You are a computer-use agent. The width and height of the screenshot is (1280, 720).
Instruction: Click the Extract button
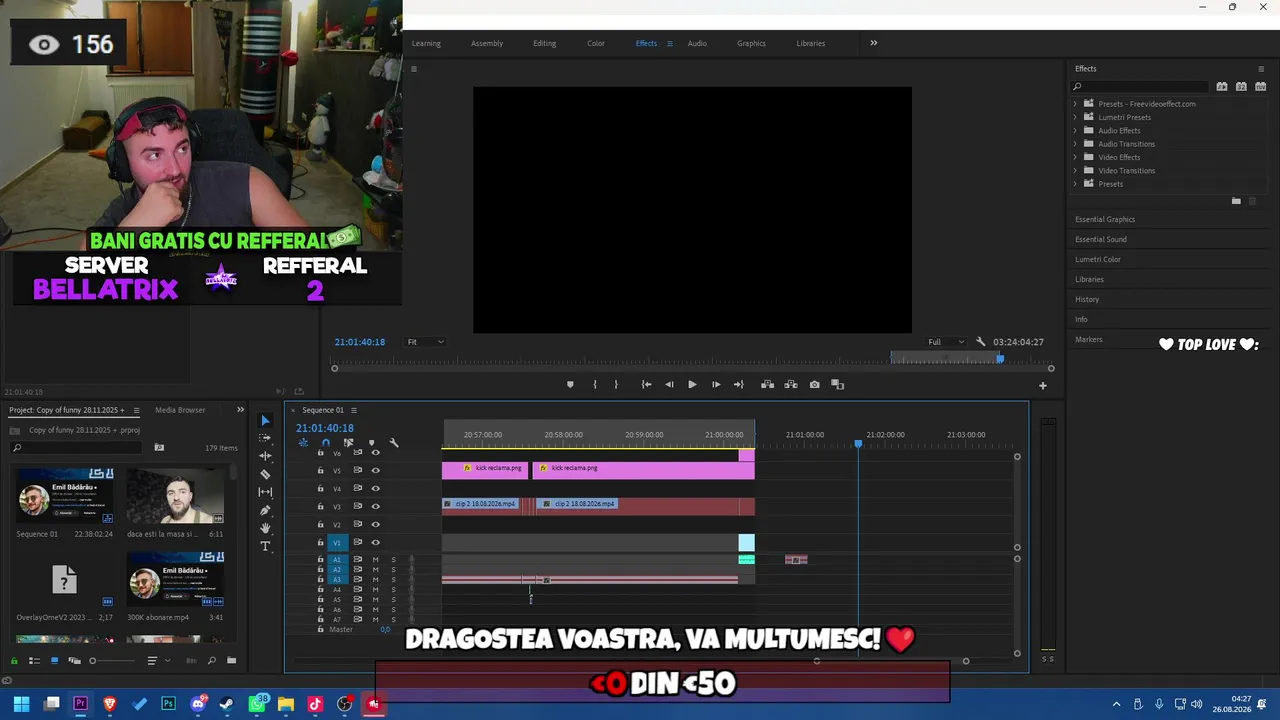point(791,385)
